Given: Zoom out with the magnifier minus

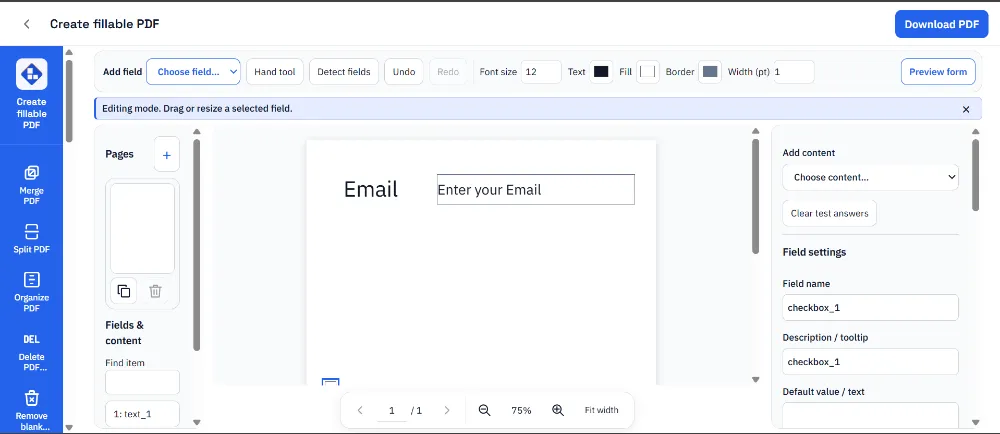Looking at the screenshot, I should click(484, 410).
